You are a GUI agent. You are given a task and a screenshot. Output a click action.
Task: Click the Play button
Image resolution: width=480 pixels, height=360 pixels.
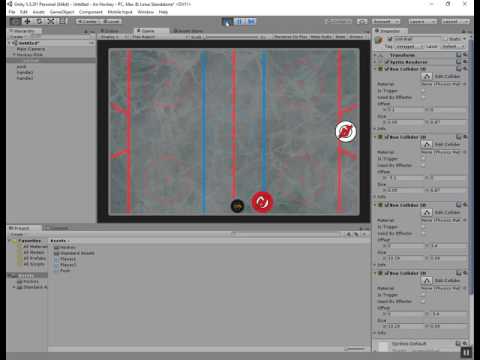point(228,22)
